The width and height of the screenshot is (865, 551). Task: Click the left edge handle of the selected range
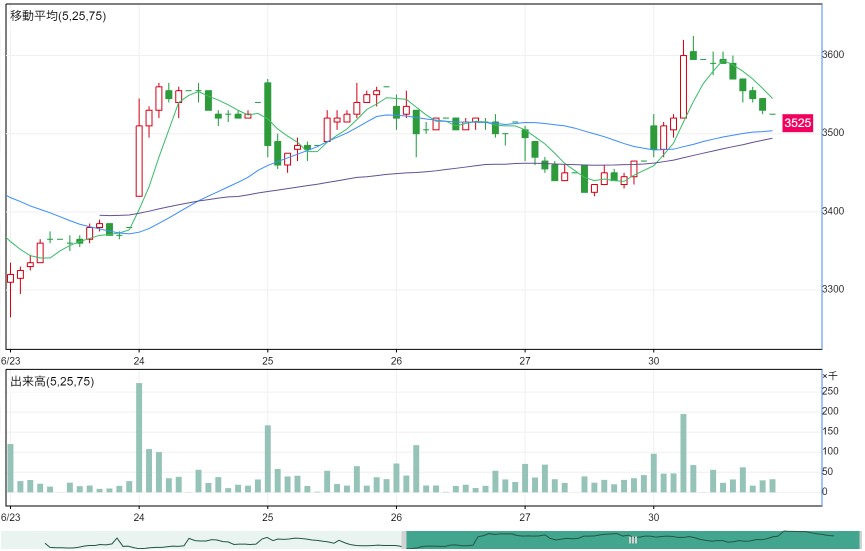[404, 540]
